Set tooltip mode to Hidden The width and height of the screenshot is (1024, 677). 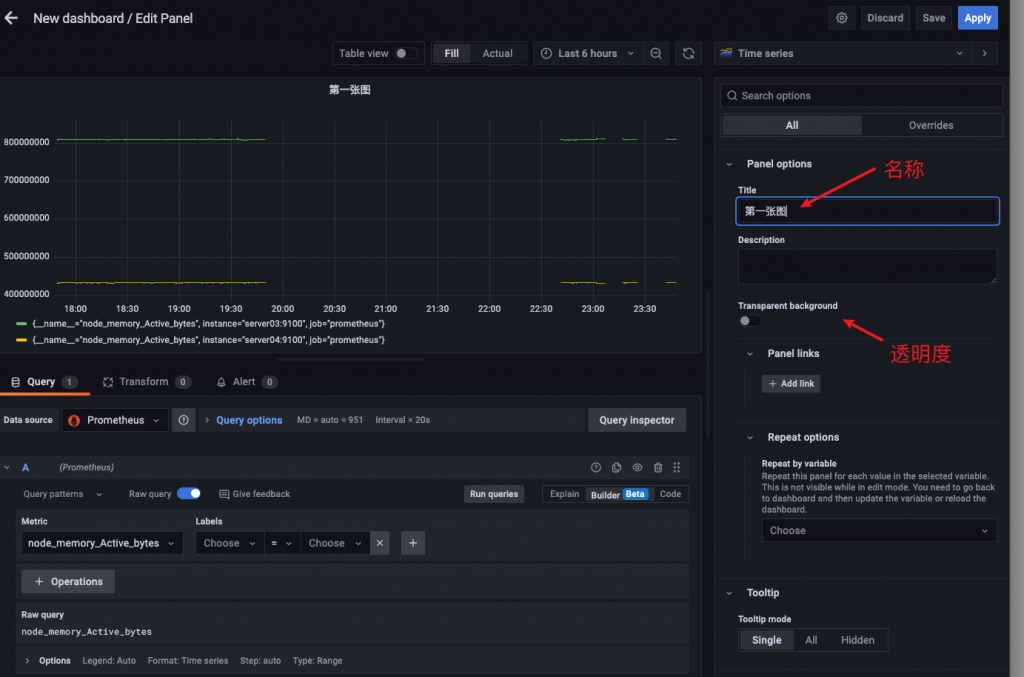coord(857,640)
